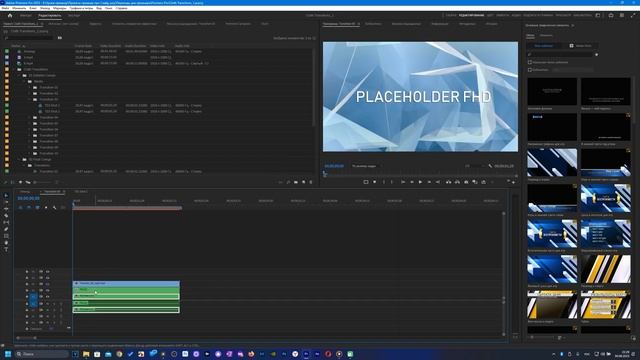Open Program monitor wrench settings
Viewport: 640px width, 360px height.
pyautogui.click(x=490, y=166)
